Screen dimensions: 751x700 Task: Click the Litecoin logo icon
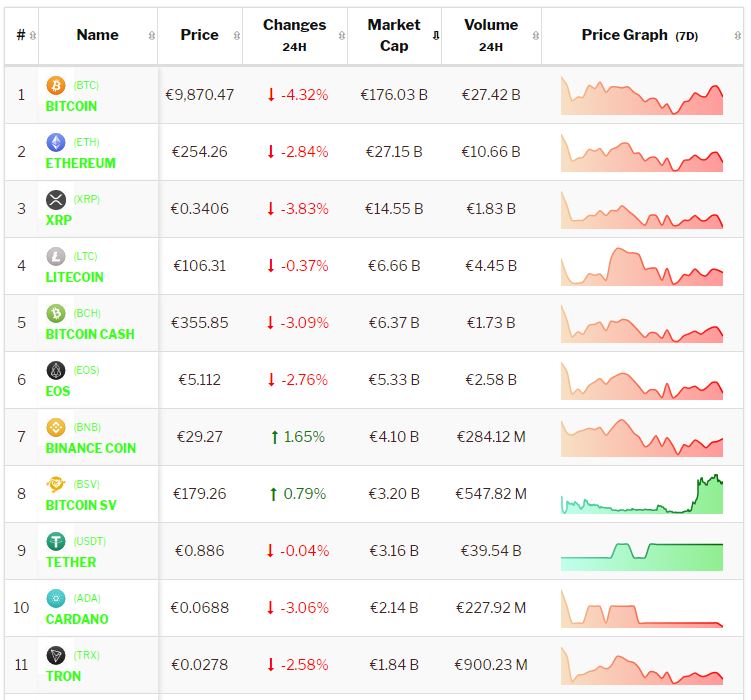pos(56,257)
